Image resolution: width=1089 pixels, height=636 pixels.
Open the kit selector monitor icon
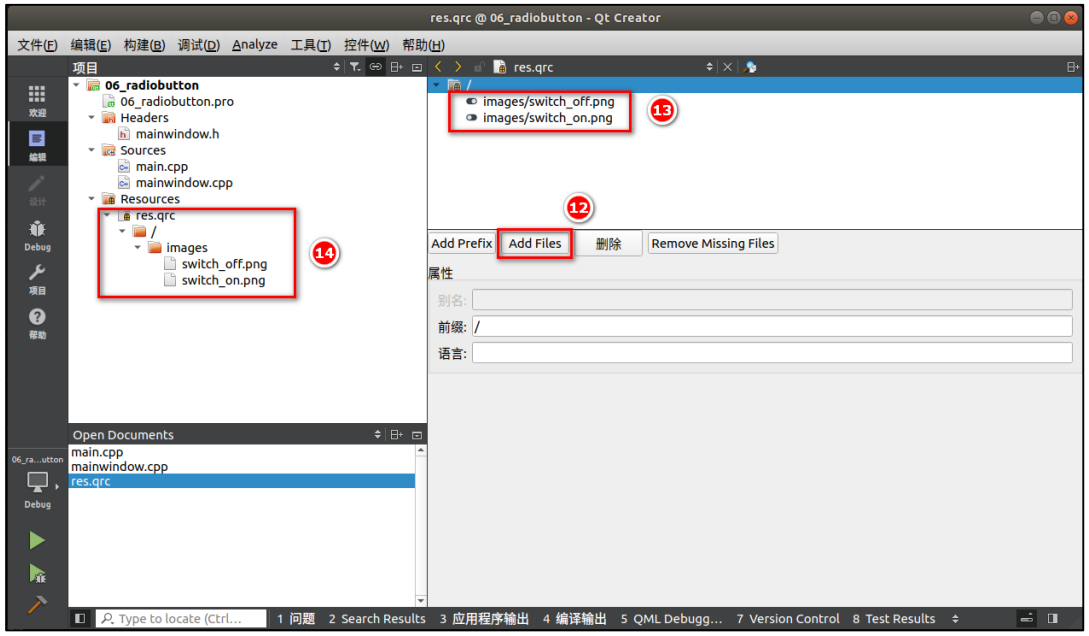[x=37, y=482]
